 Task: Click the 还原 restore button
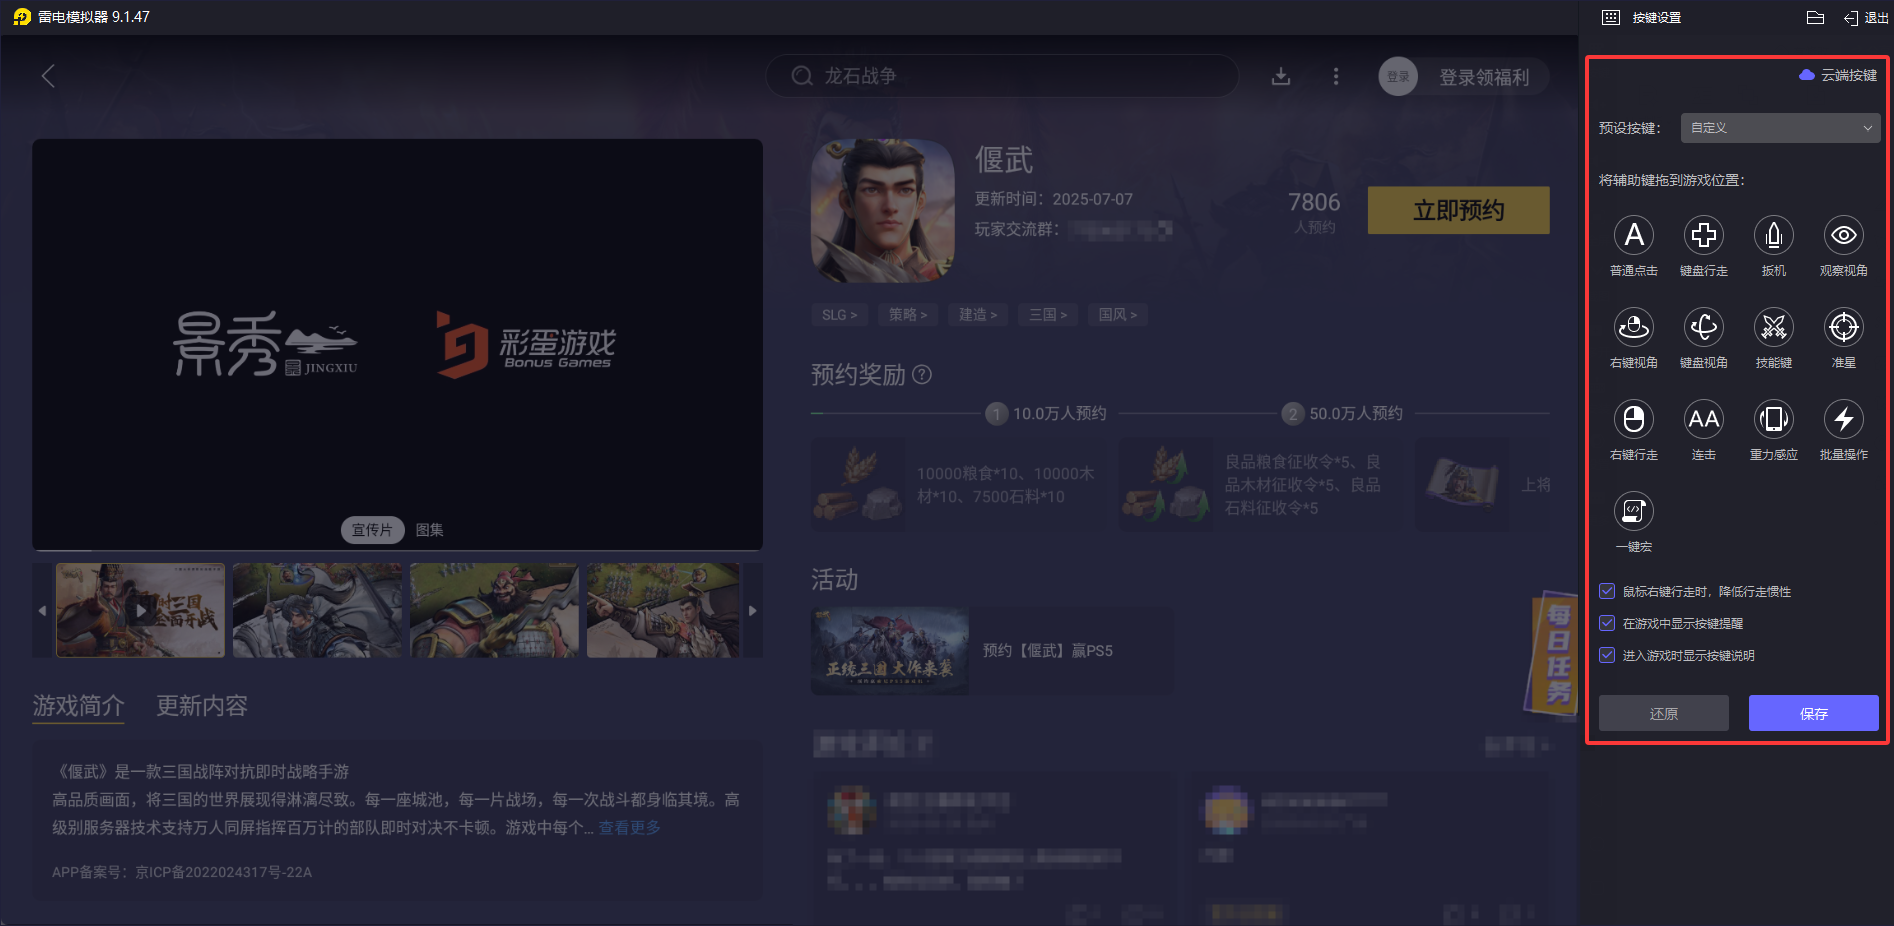(x=1663, y=713)
